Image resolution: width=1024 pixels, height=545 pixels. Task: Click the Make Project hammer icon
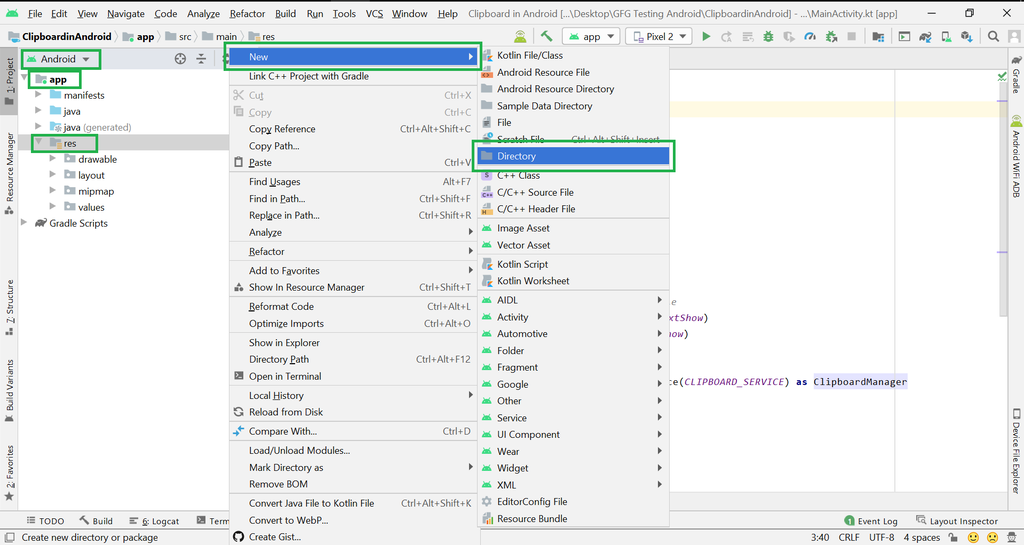[547, 36]
